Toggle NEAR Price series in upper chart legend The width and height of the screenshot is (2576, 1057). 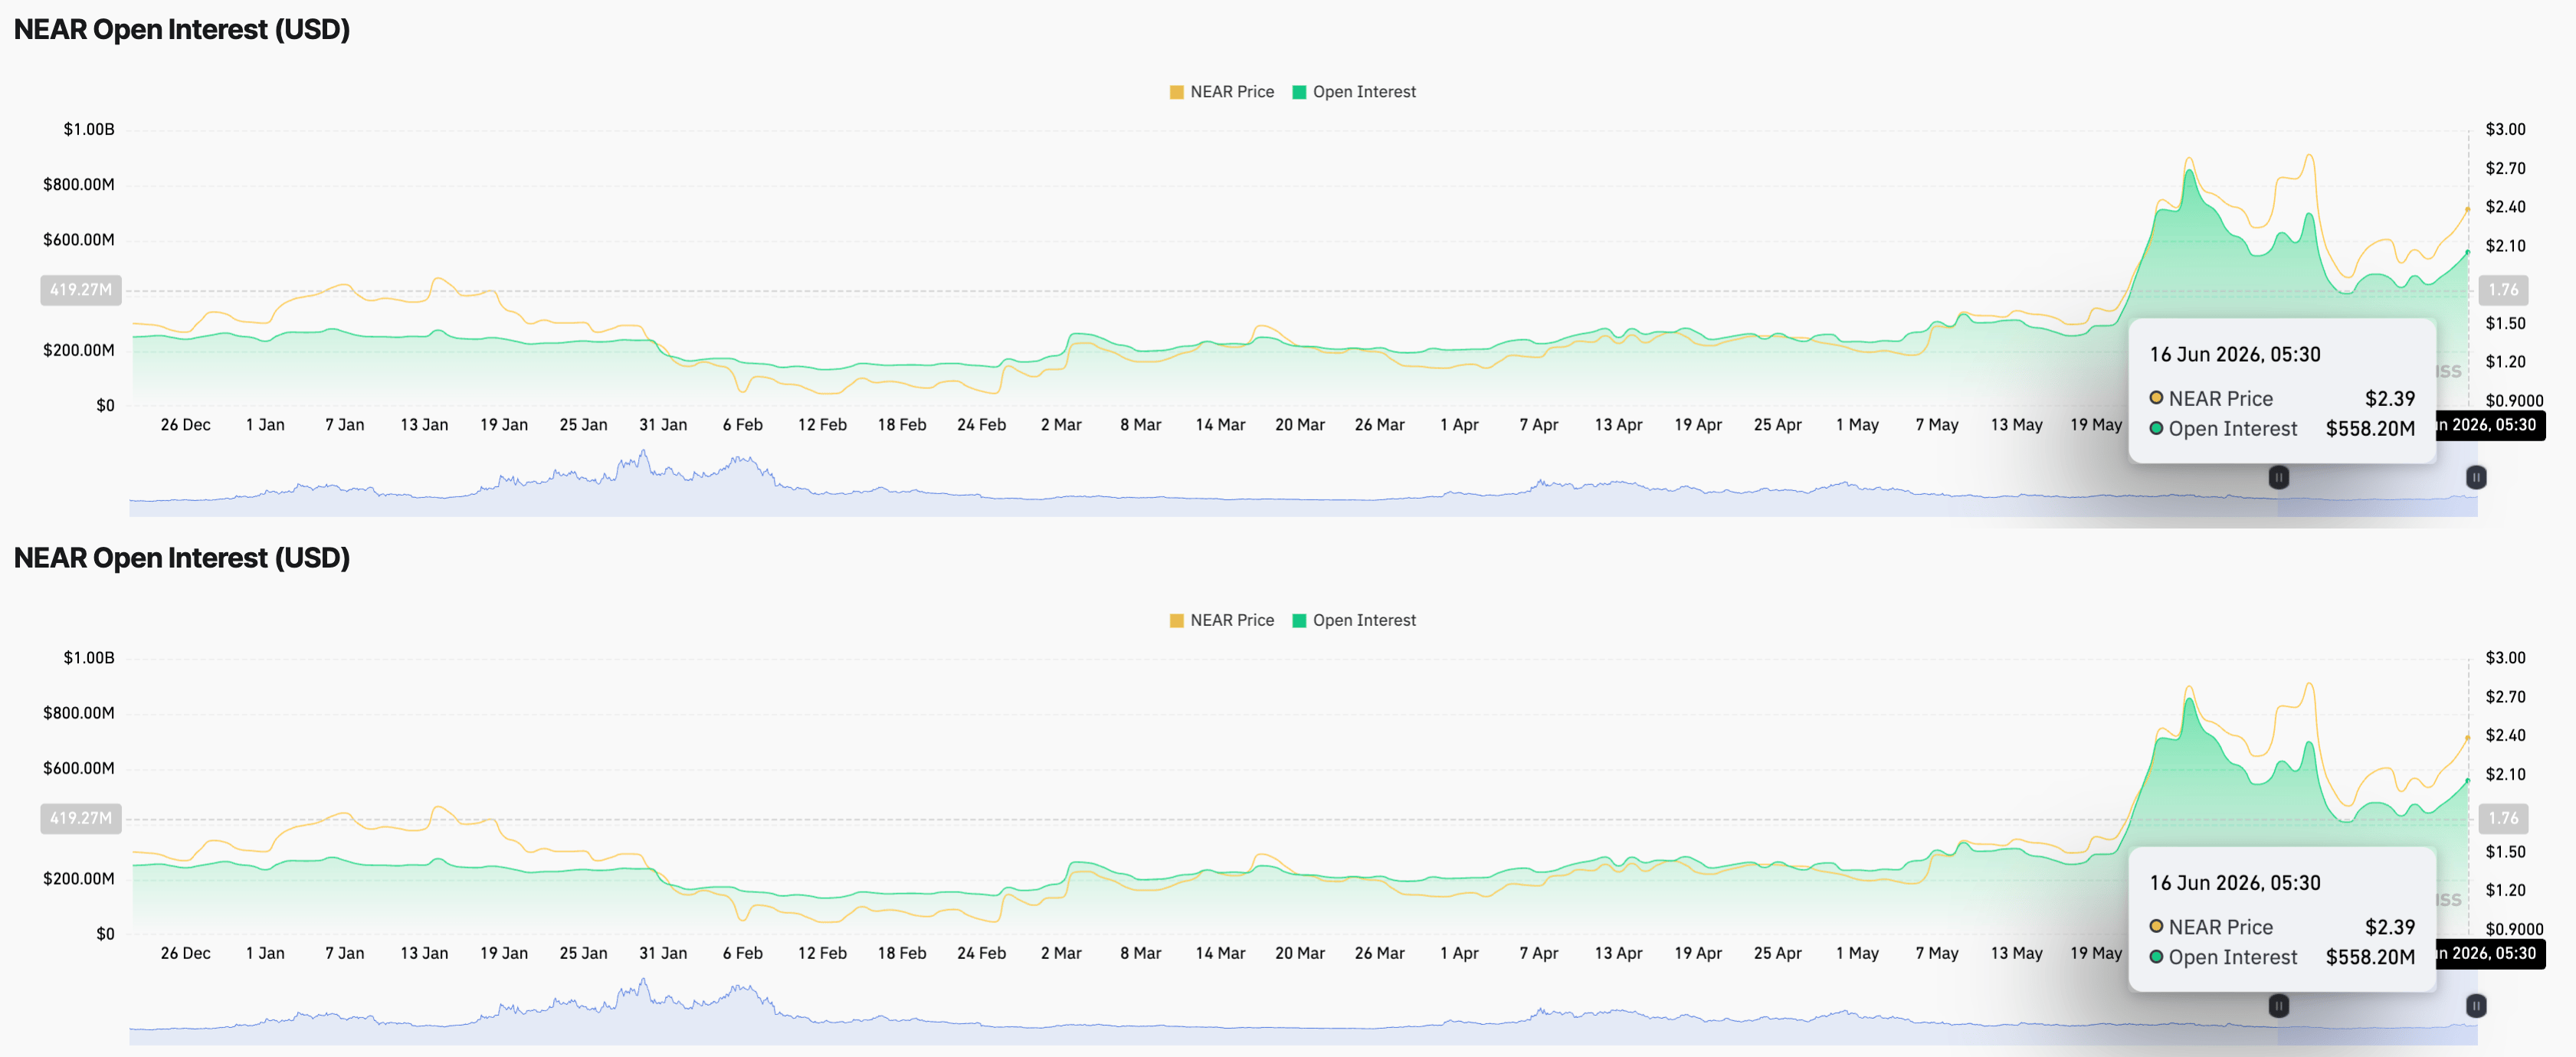(x=1221, y=92)
